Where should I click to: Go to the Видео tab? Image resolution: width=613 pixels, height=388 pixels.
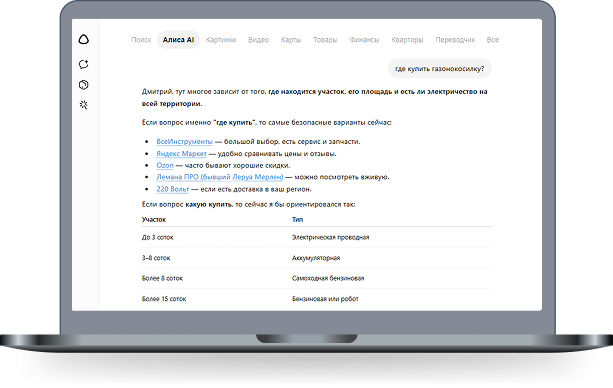(258, 40)
